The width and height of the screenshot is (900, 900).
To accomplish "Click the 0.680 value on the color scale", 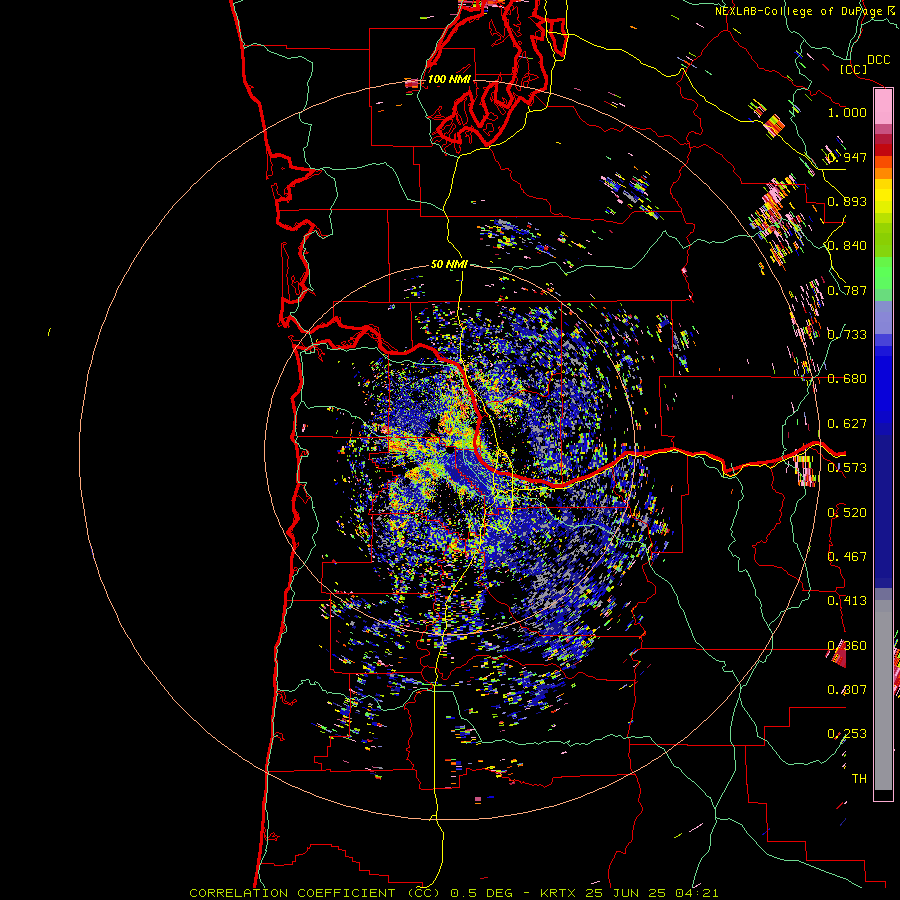I will (x=847, y=378).
